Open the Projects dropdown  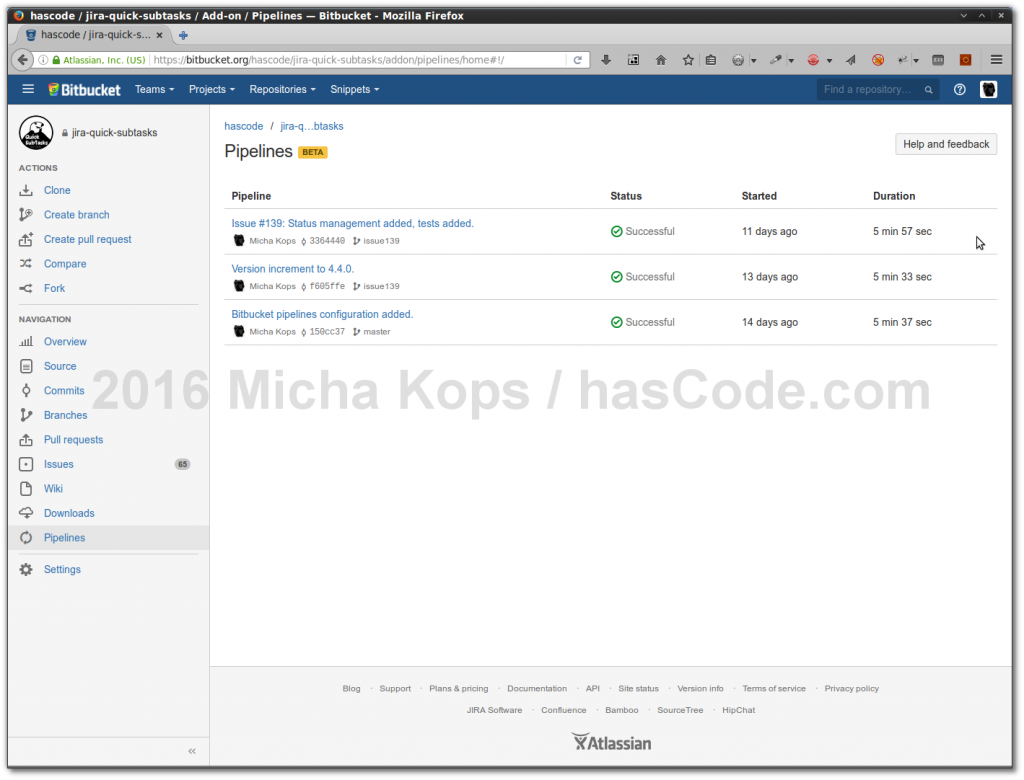(x=211, y=89)
